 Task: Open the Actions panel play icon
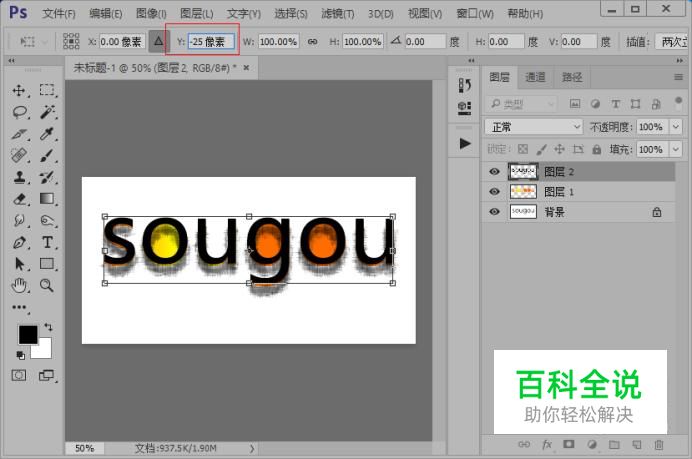click(x=464, y=143)
